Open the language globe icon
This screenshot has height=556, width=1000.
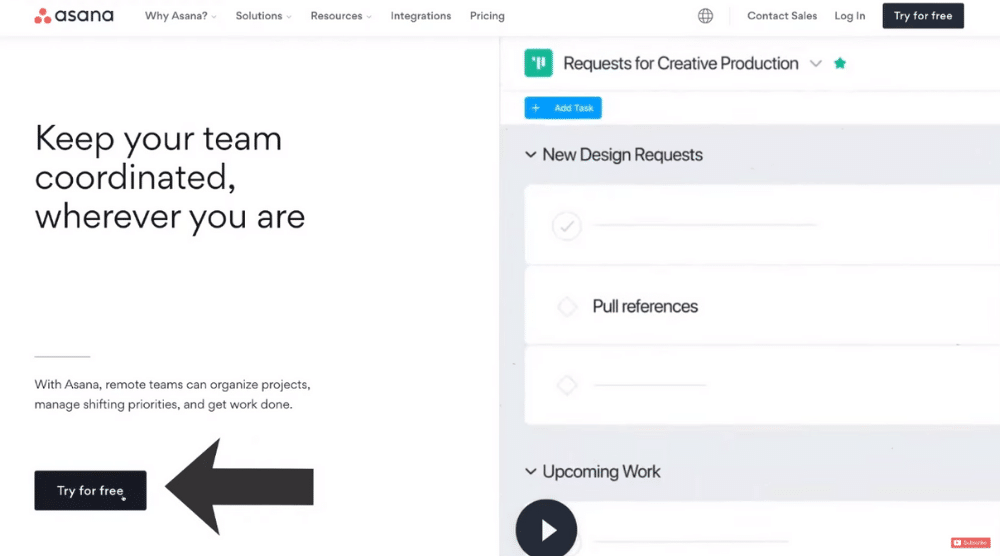click(x=705, y=16)
